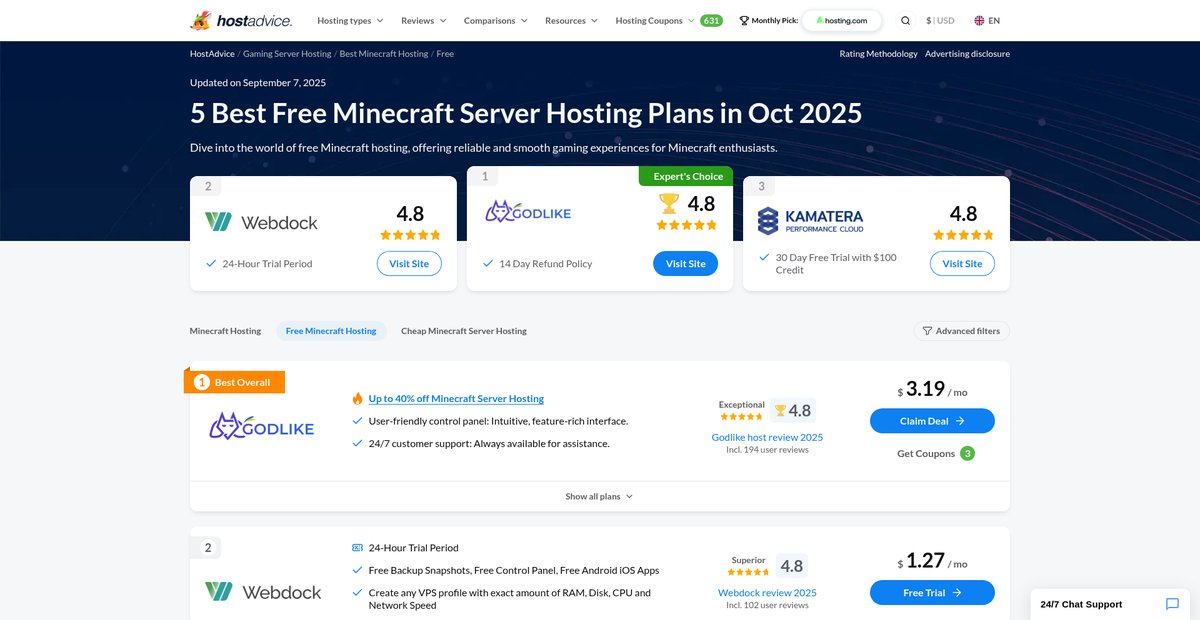1200x620 pixels.
Task: Open Webdock review 2025 link
Action: 767,593
